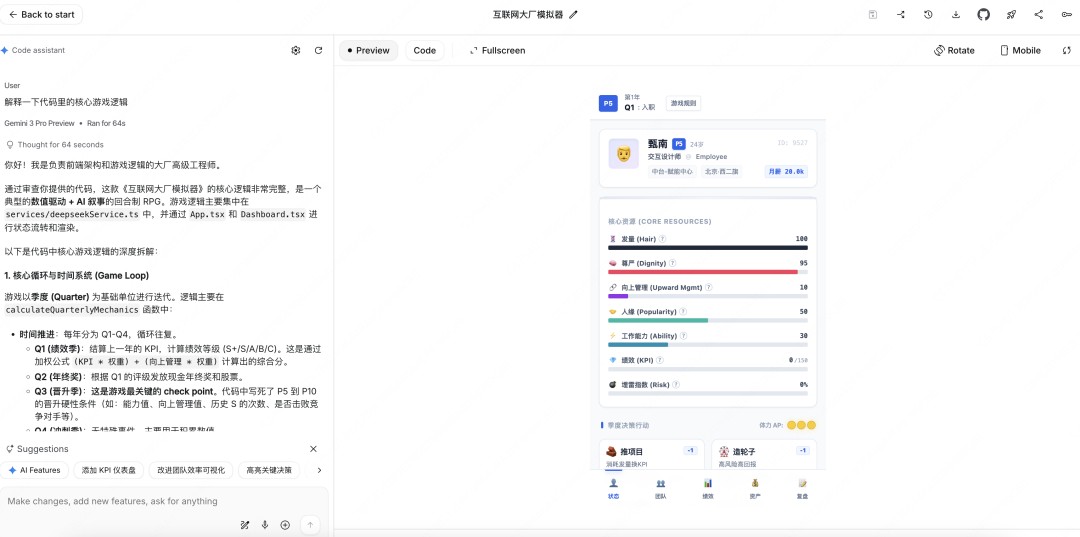Close the Suggestions panel
The height and width of the screenshot is (537, 1080).
click(x=313, y=449)
